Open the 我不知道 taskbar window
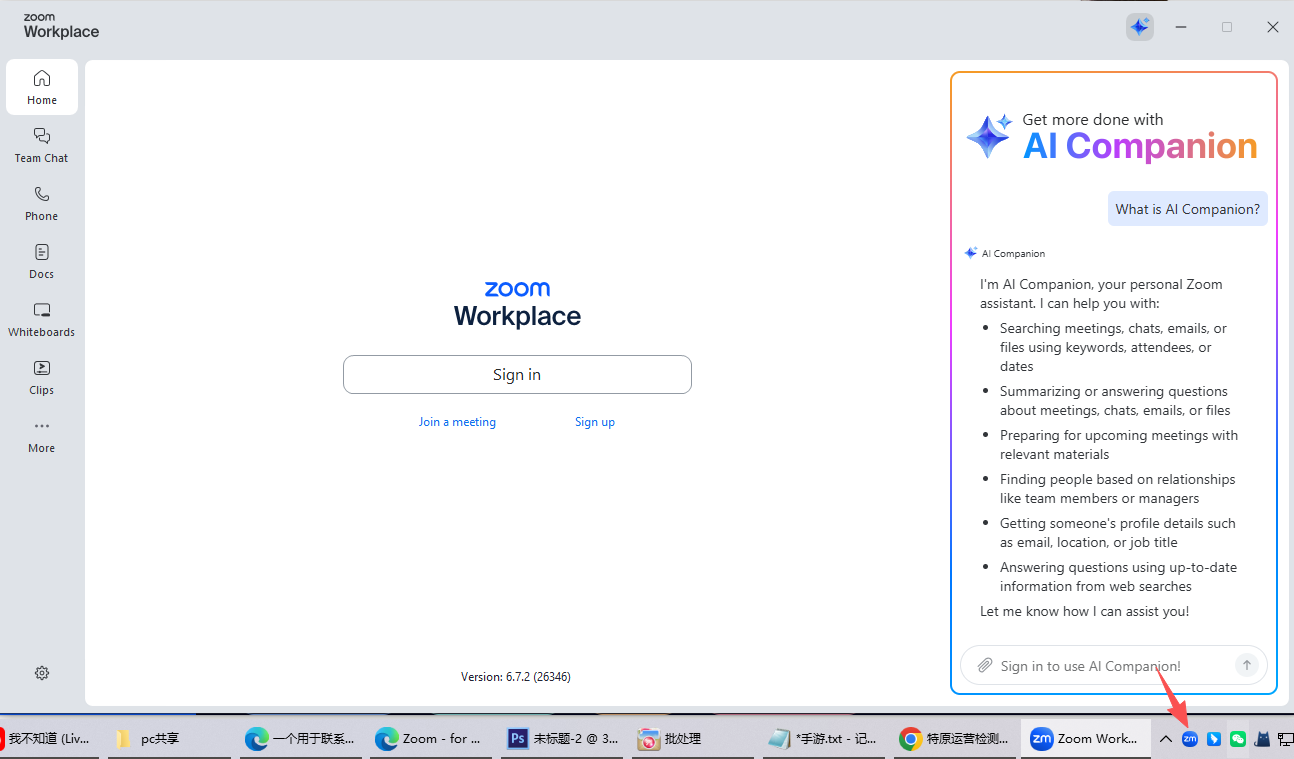Screen dimensions: 1294x759 pos(47,739)
